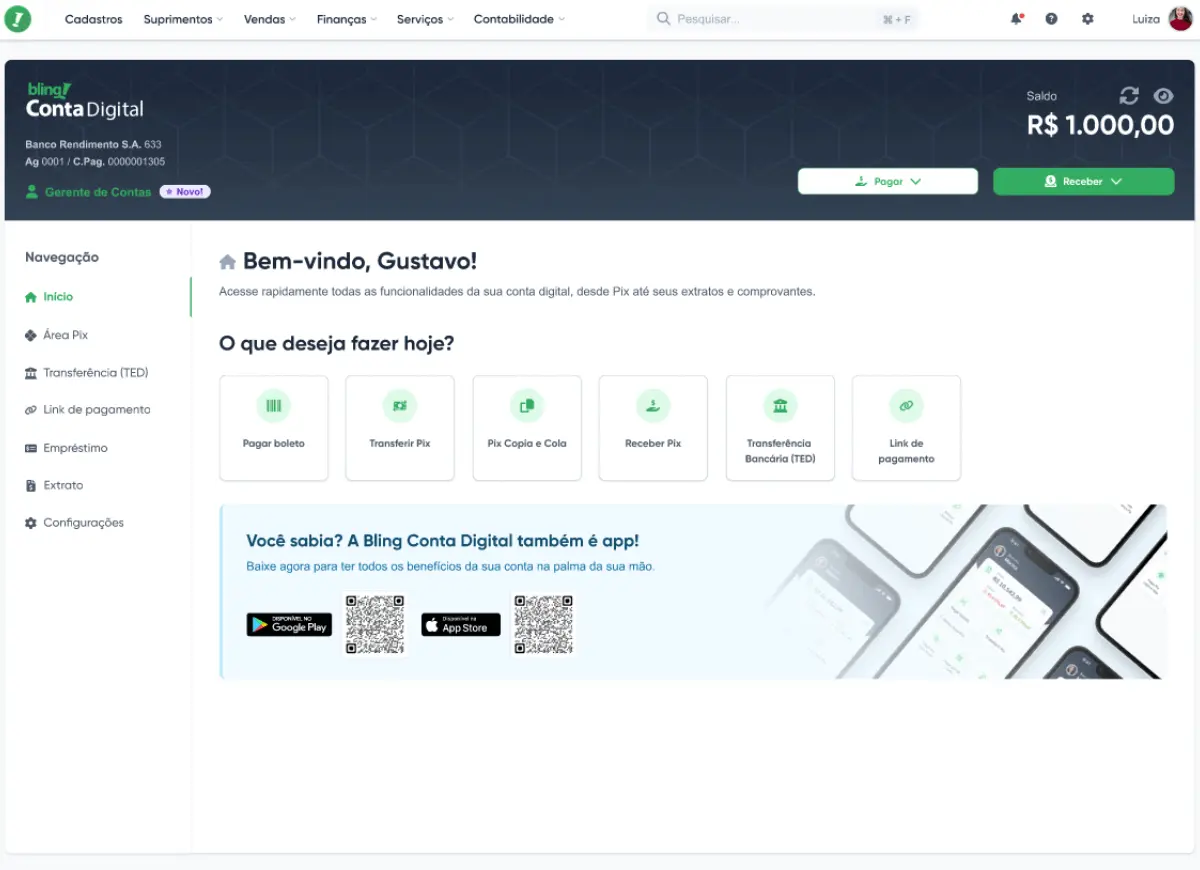The width and height of the screenshot is (1200, 870).
Task: Click the Receber Pix icon
Action: [x=652, y=406]
